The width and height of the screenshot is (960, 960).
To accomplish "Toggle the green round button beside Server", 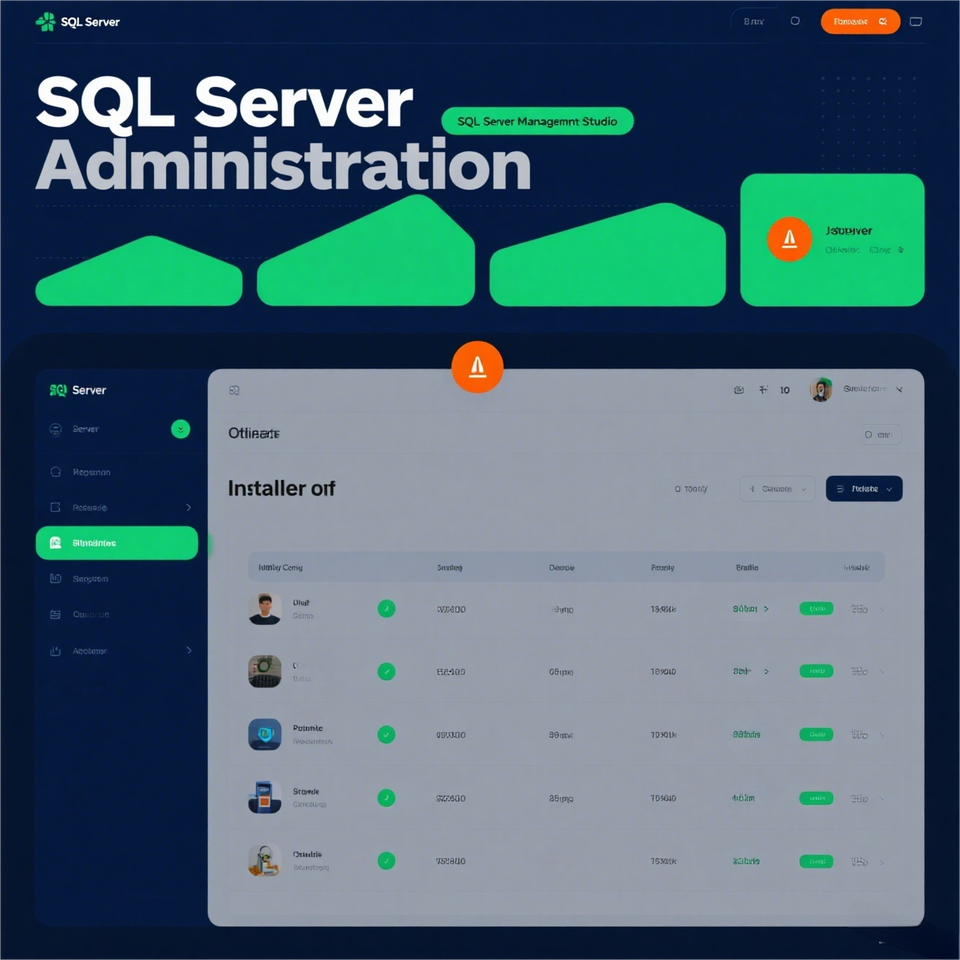I will pos(180,429).
